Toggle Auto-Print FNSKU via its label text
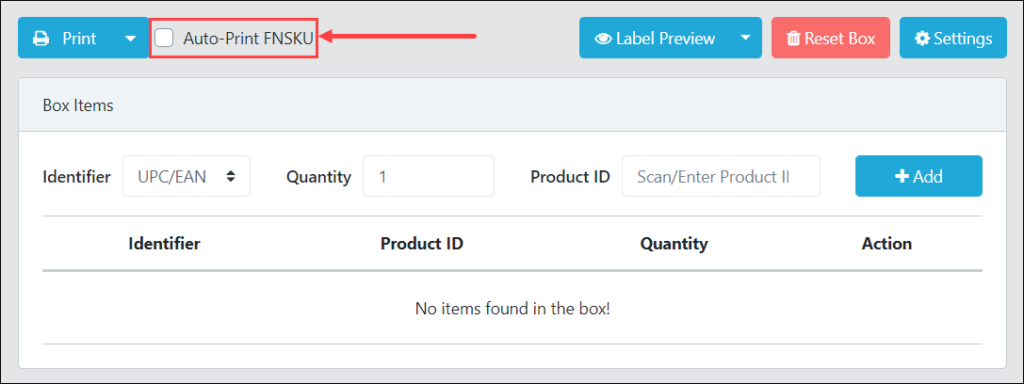 (x=248, y=39)
